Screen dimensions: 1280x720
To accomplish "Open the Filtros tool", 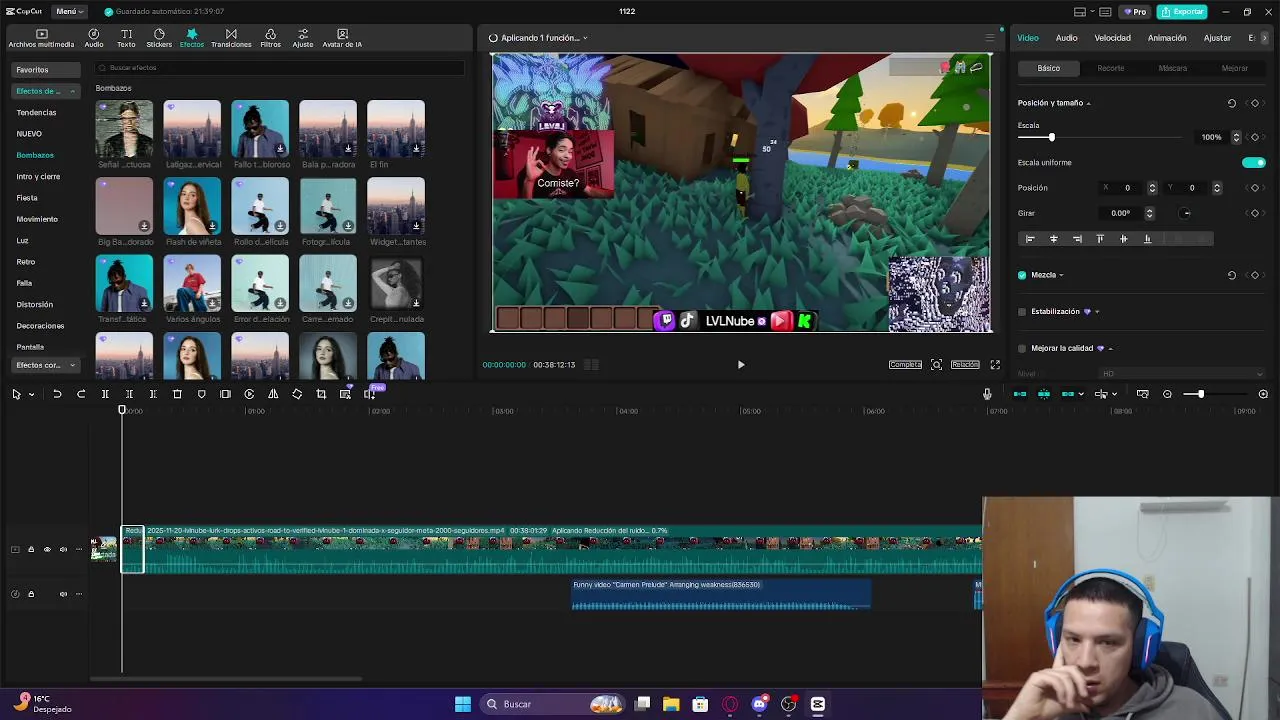I will coord(271,38).
